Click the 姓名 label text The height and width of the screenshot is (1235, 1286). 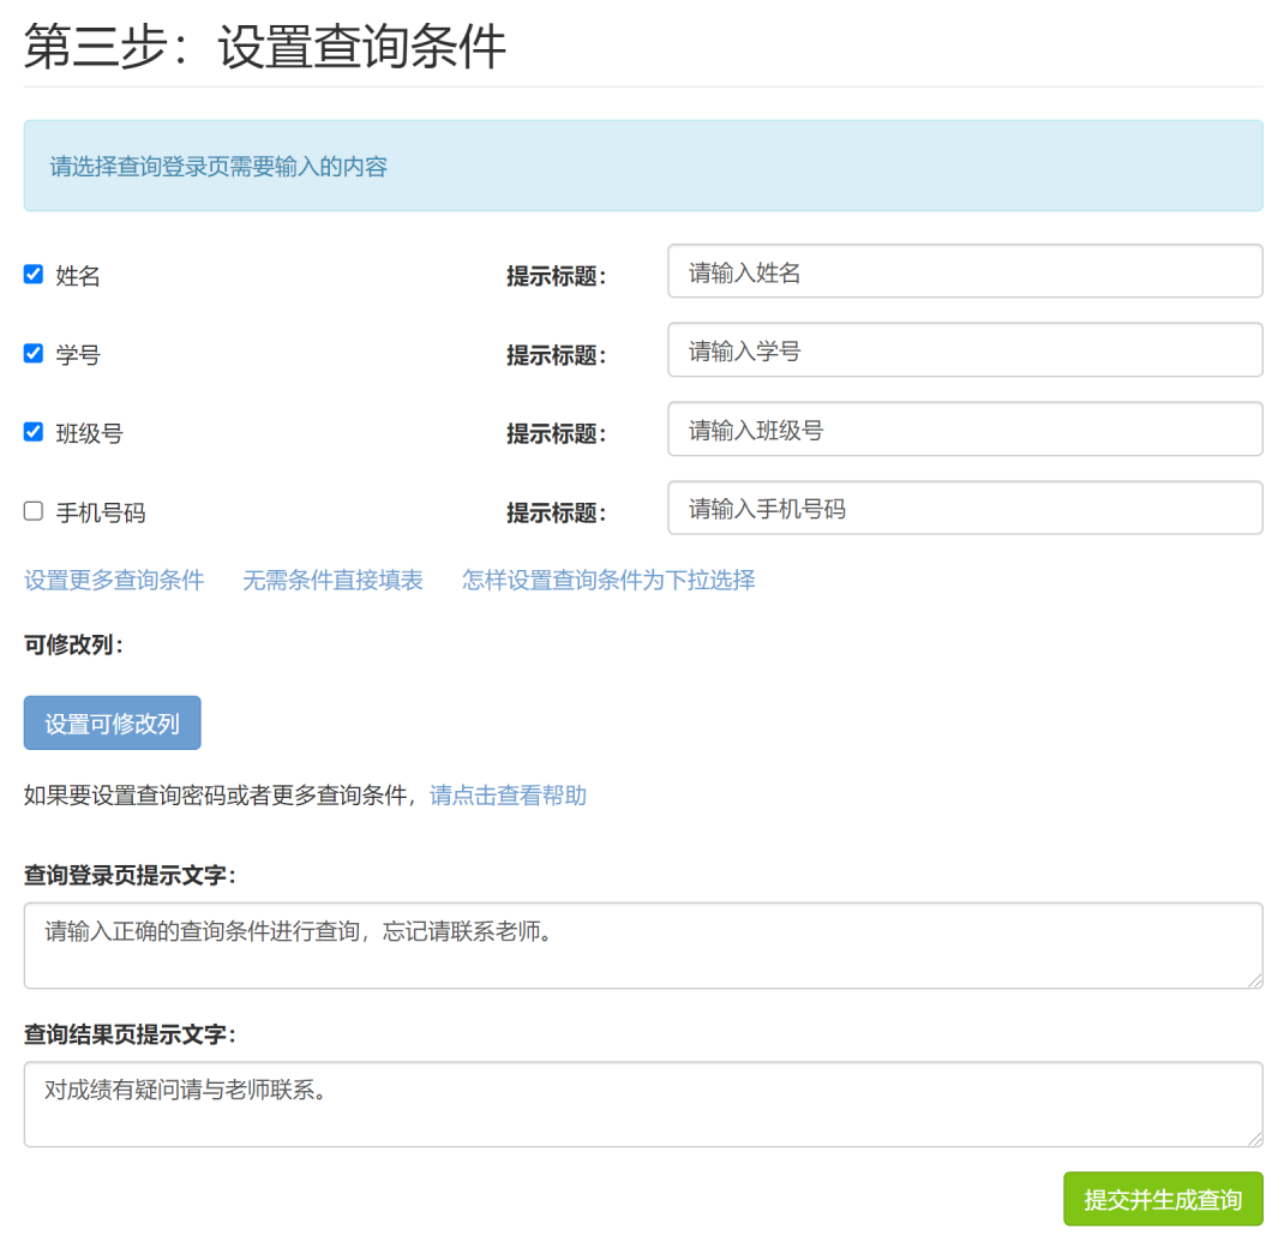(78, 276)
